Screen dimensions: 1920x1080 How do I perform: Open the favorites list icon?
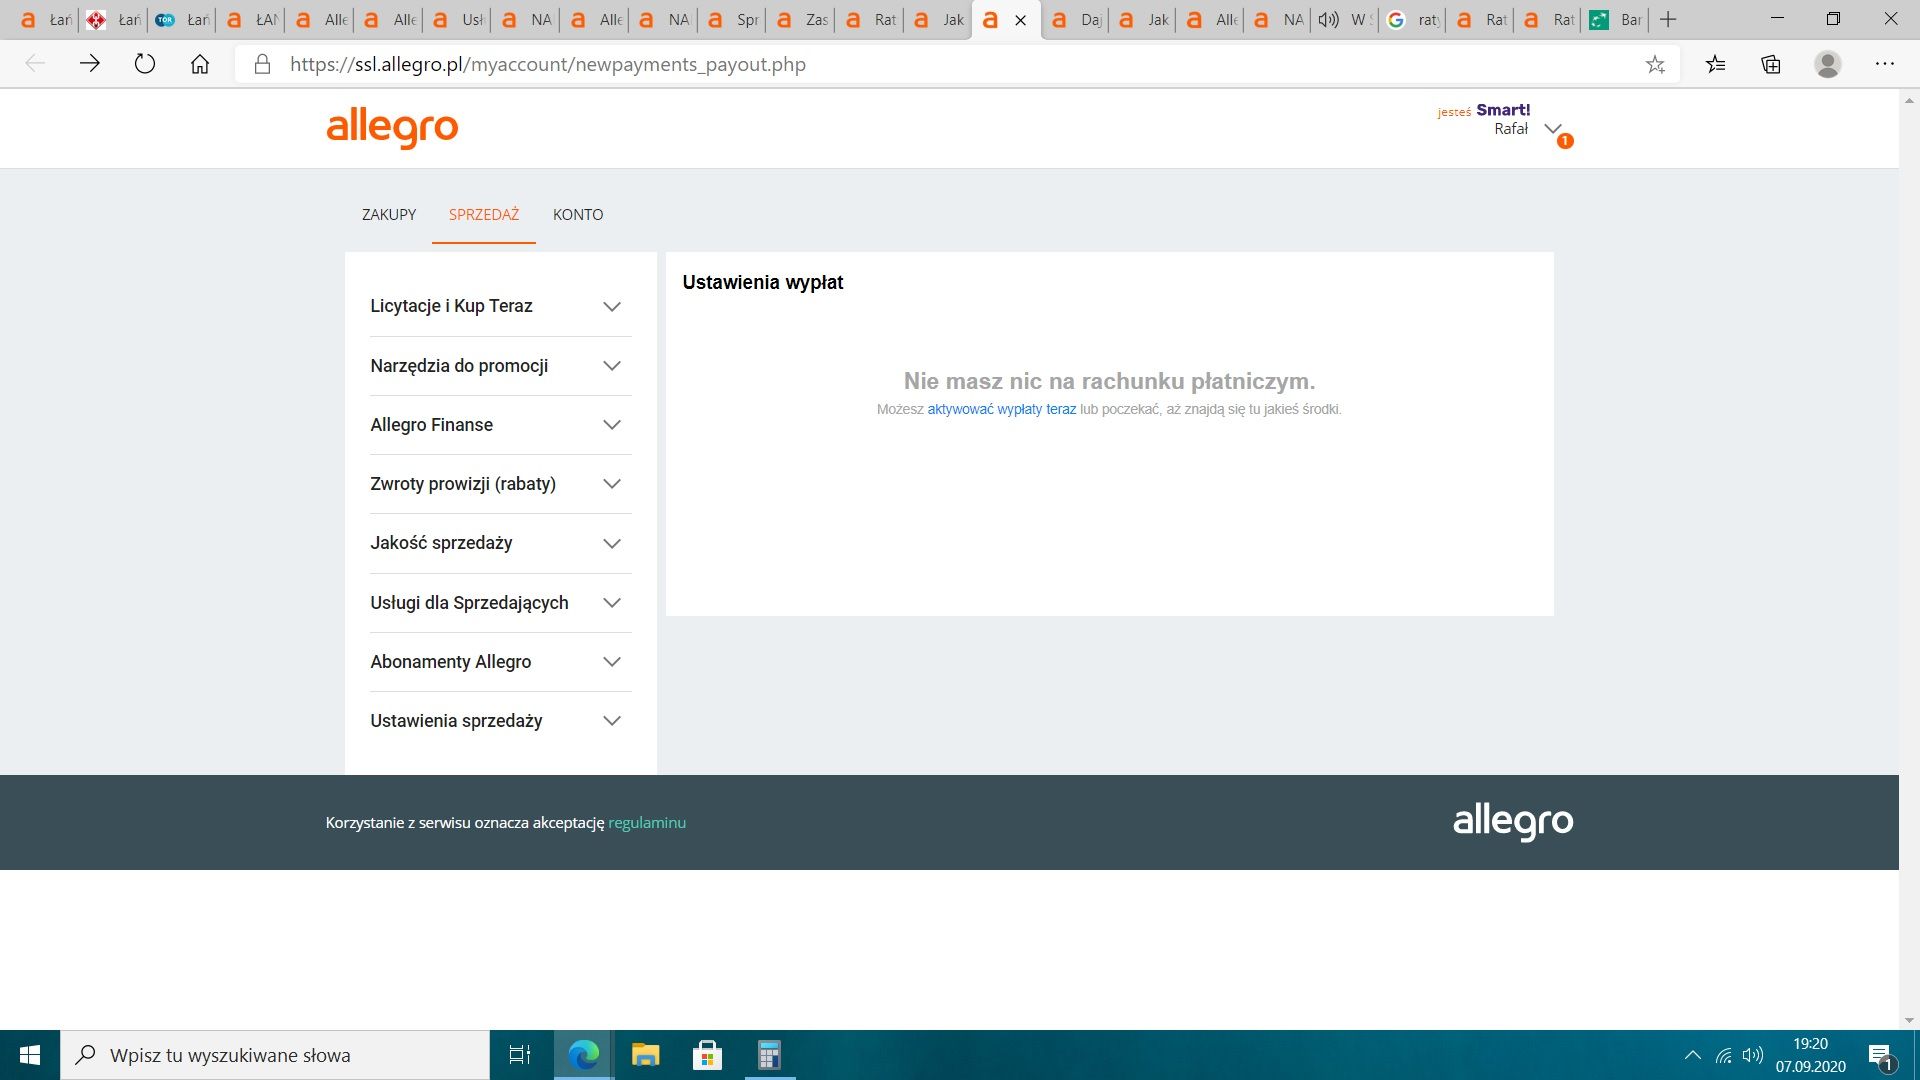click(1716, 64)
